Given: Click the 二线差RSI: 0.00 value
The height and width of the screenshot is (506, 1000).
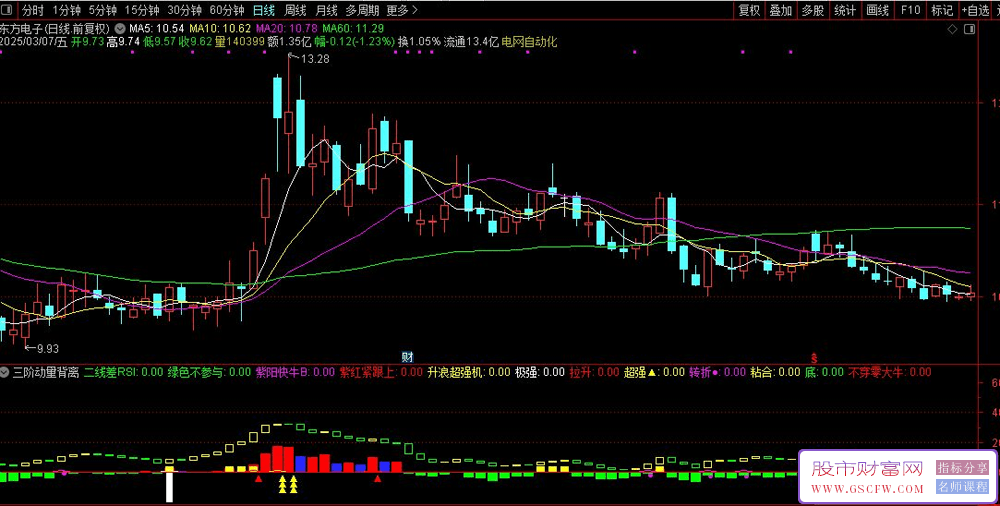Looking at the screenshot, I should click(123, 372).
